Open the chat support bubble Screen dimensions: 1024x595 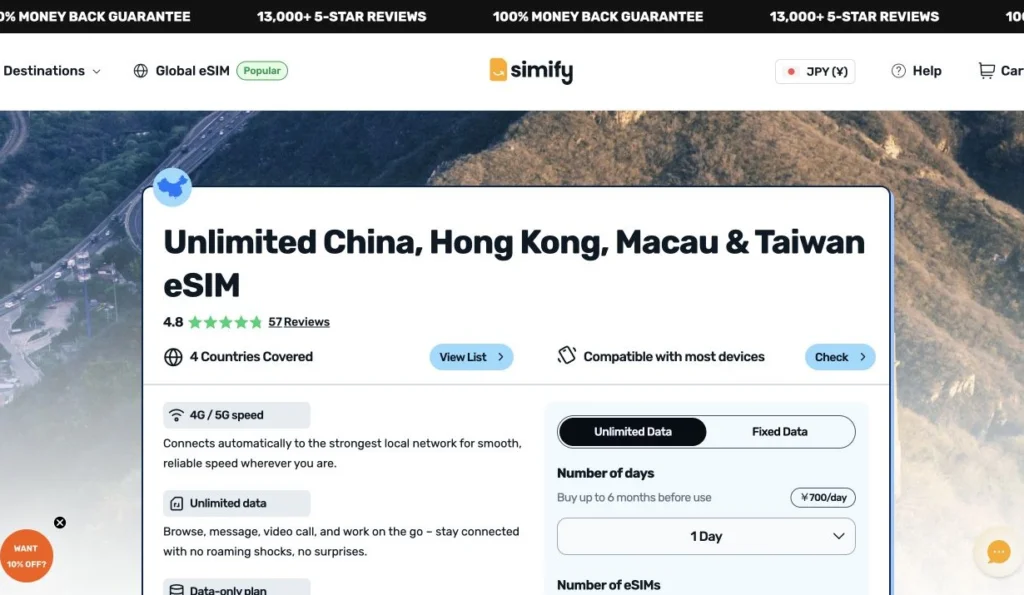coord(998,552)
